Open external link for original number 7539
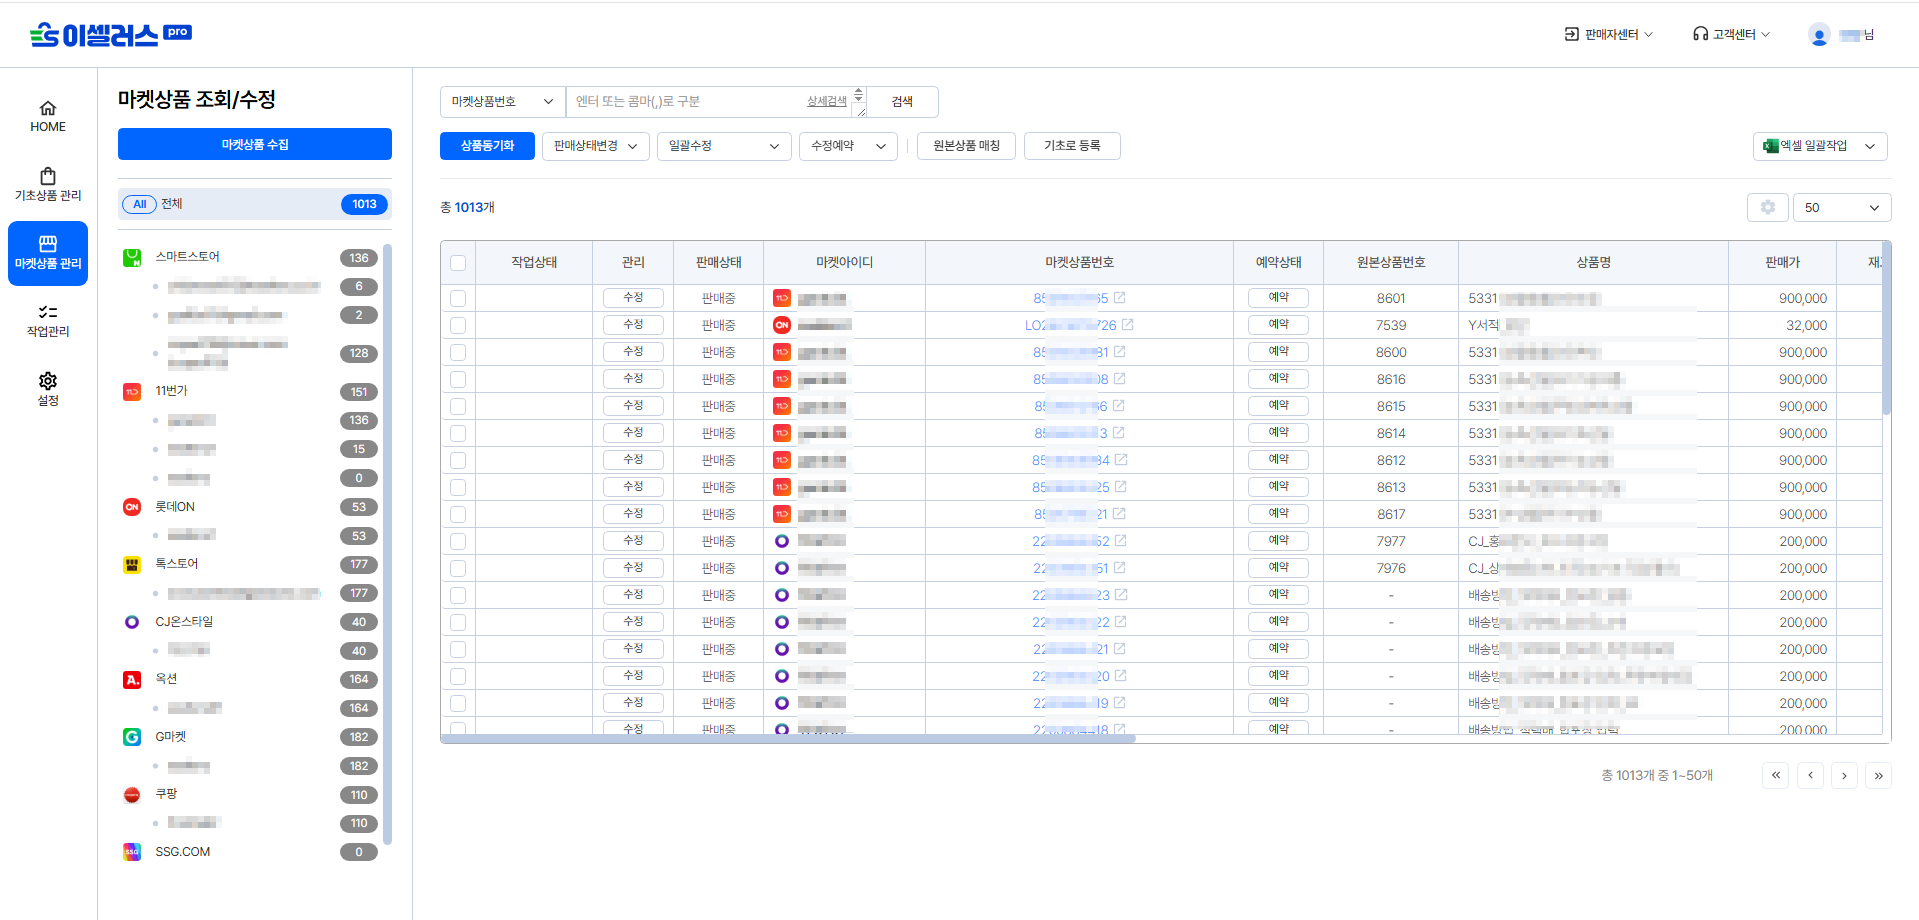Image resolution: width=1919 pixels, height=920 pixels. point(1128,325)
